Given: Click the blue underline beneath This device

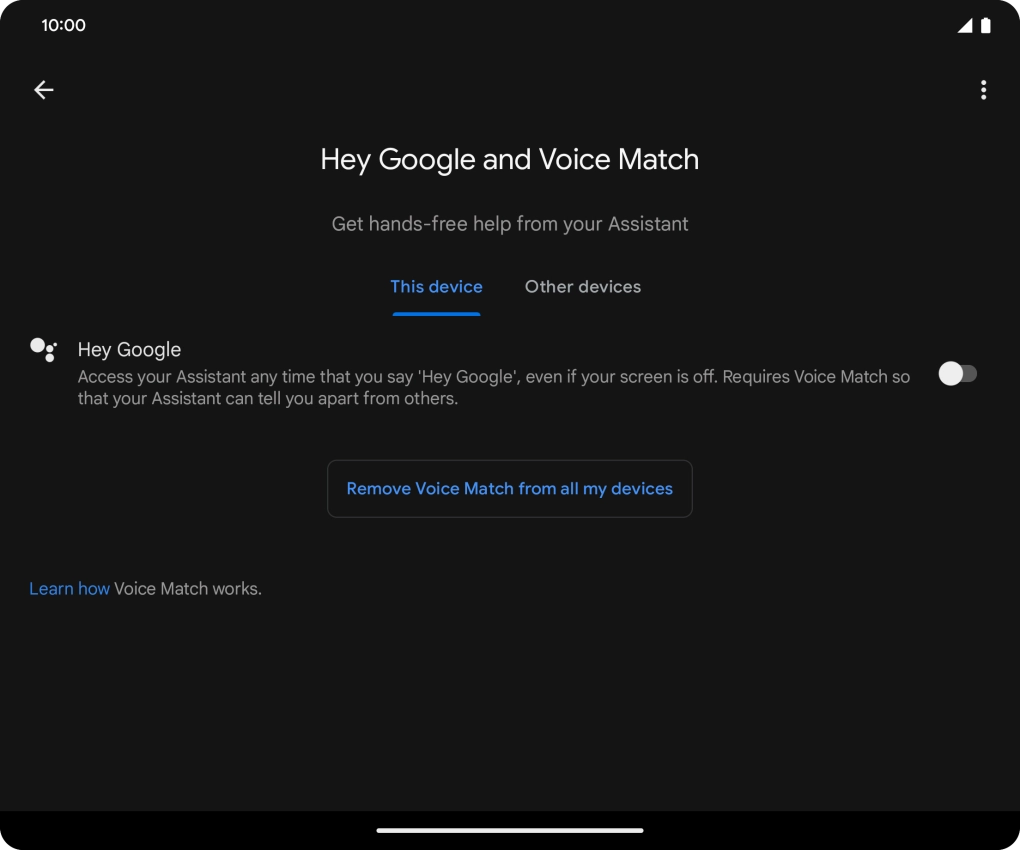Looking at the screenshot, I should click(436, 314).
